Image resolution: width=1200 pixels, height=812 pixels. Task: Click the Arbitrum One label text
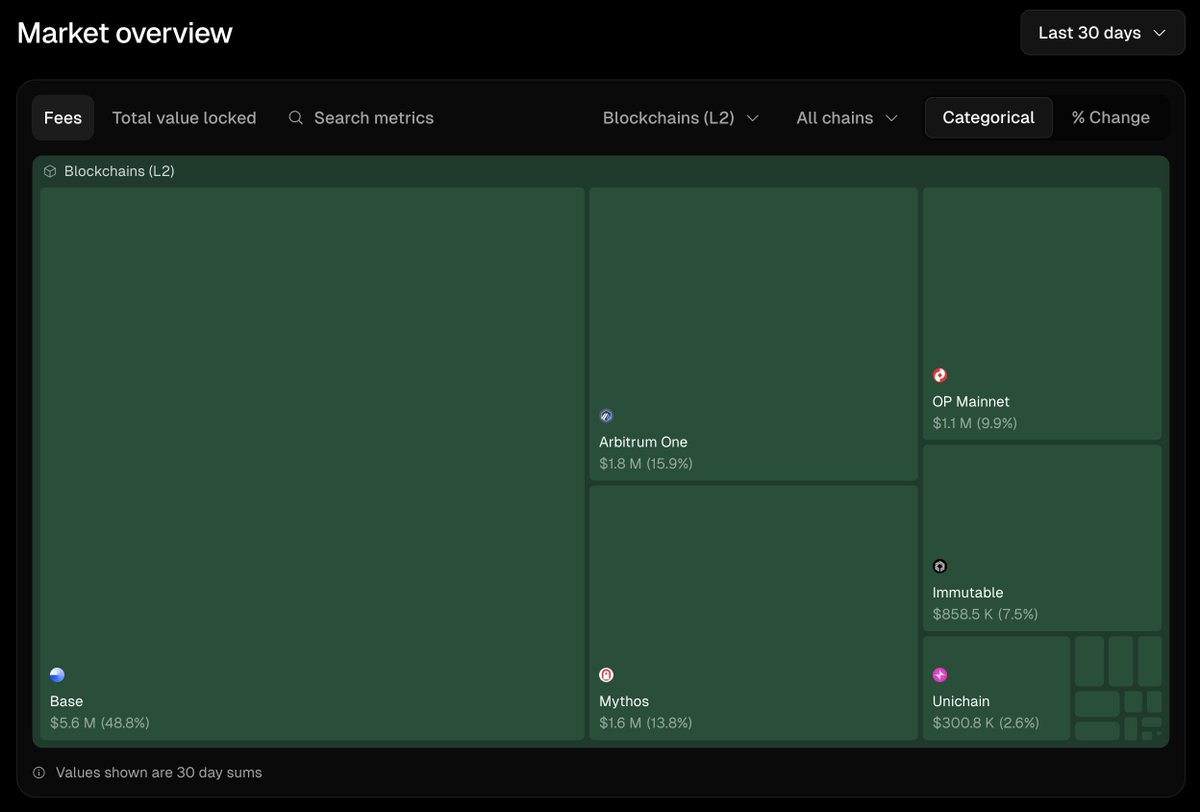tap(643, 442)
